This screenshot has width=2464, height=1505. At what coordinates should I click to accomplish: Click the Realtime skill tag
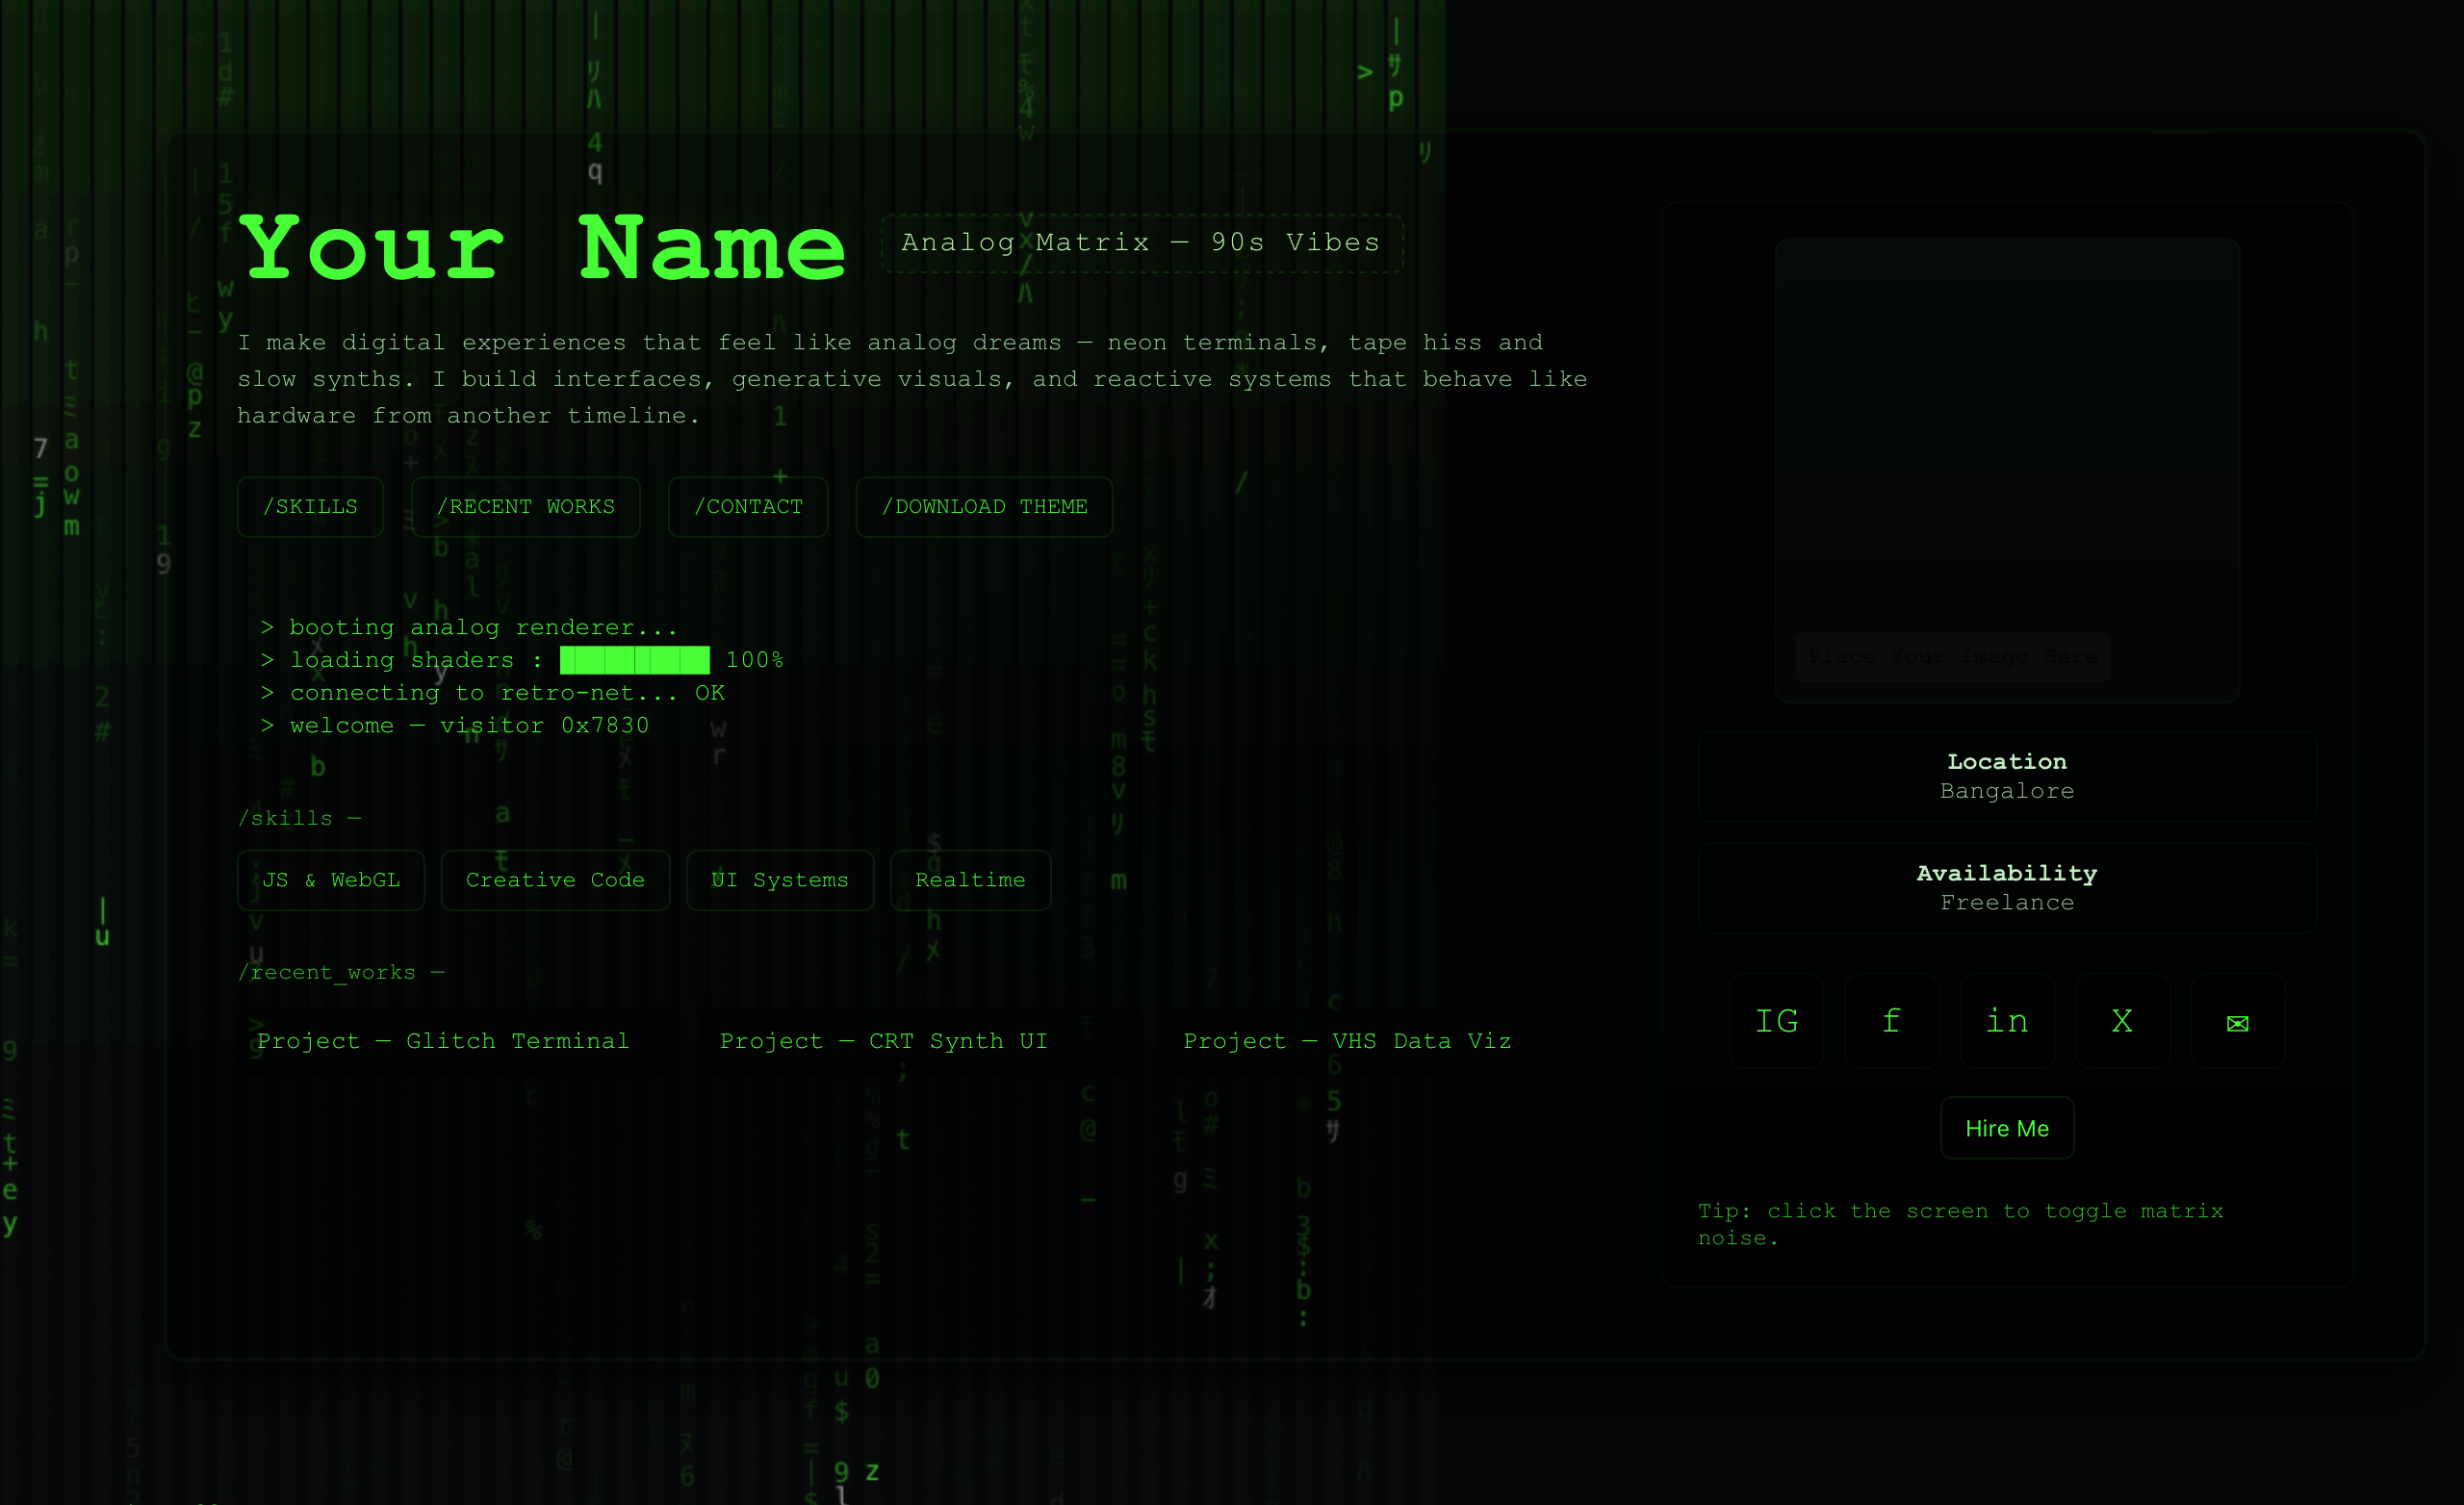[x=970, y=880]
